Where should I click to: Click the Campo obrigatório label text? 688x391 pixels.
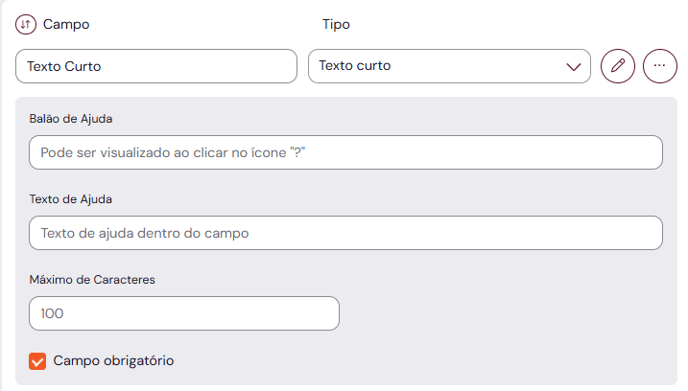tap(114, 361)
